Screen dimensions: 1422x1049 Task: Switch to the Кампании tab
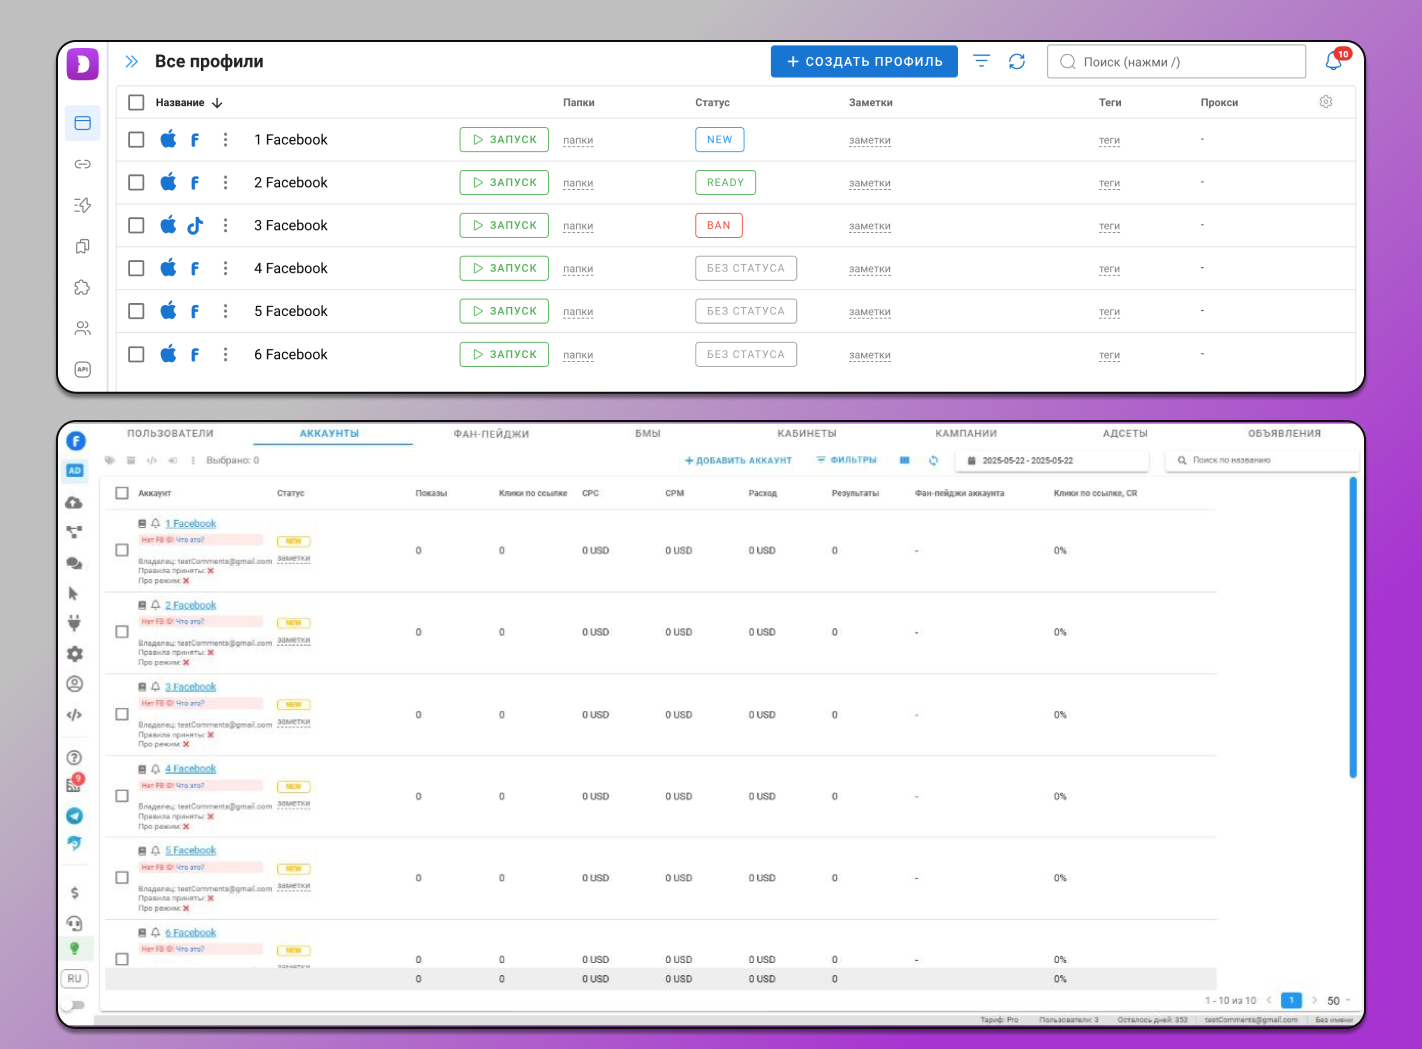coord(965,433)
